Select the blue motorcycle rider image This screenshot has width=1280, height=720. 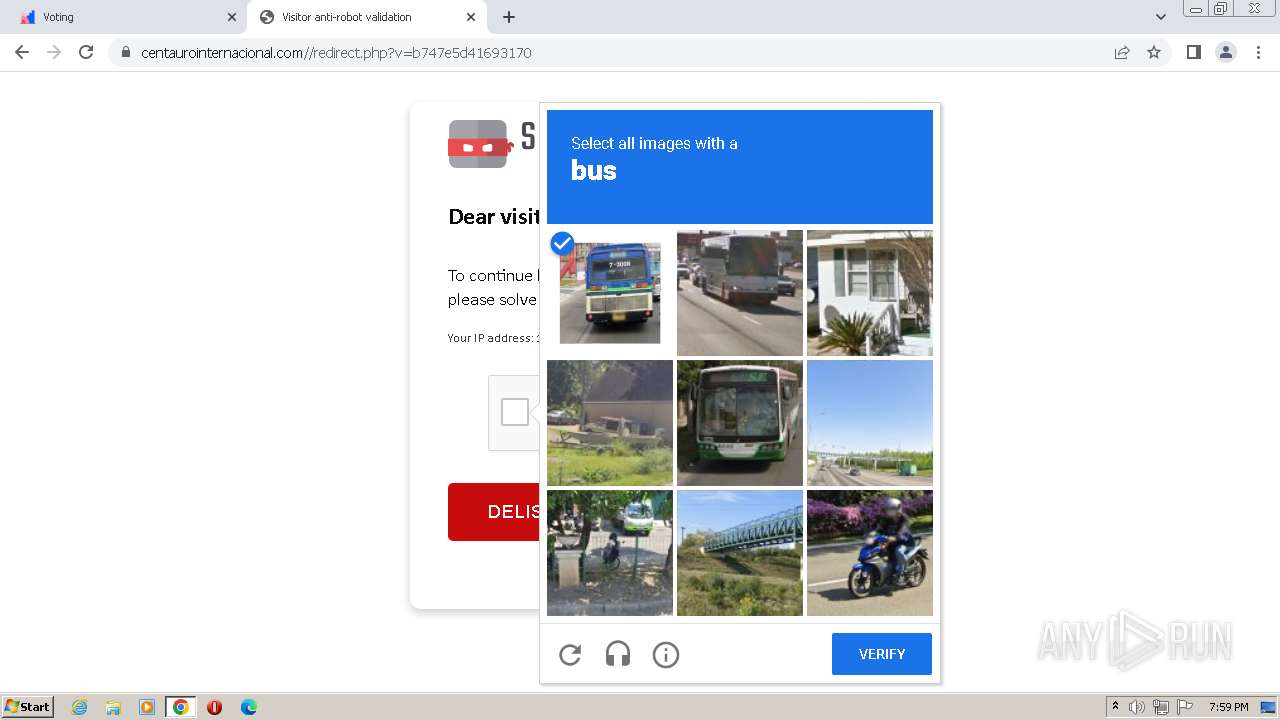[870, 553]
